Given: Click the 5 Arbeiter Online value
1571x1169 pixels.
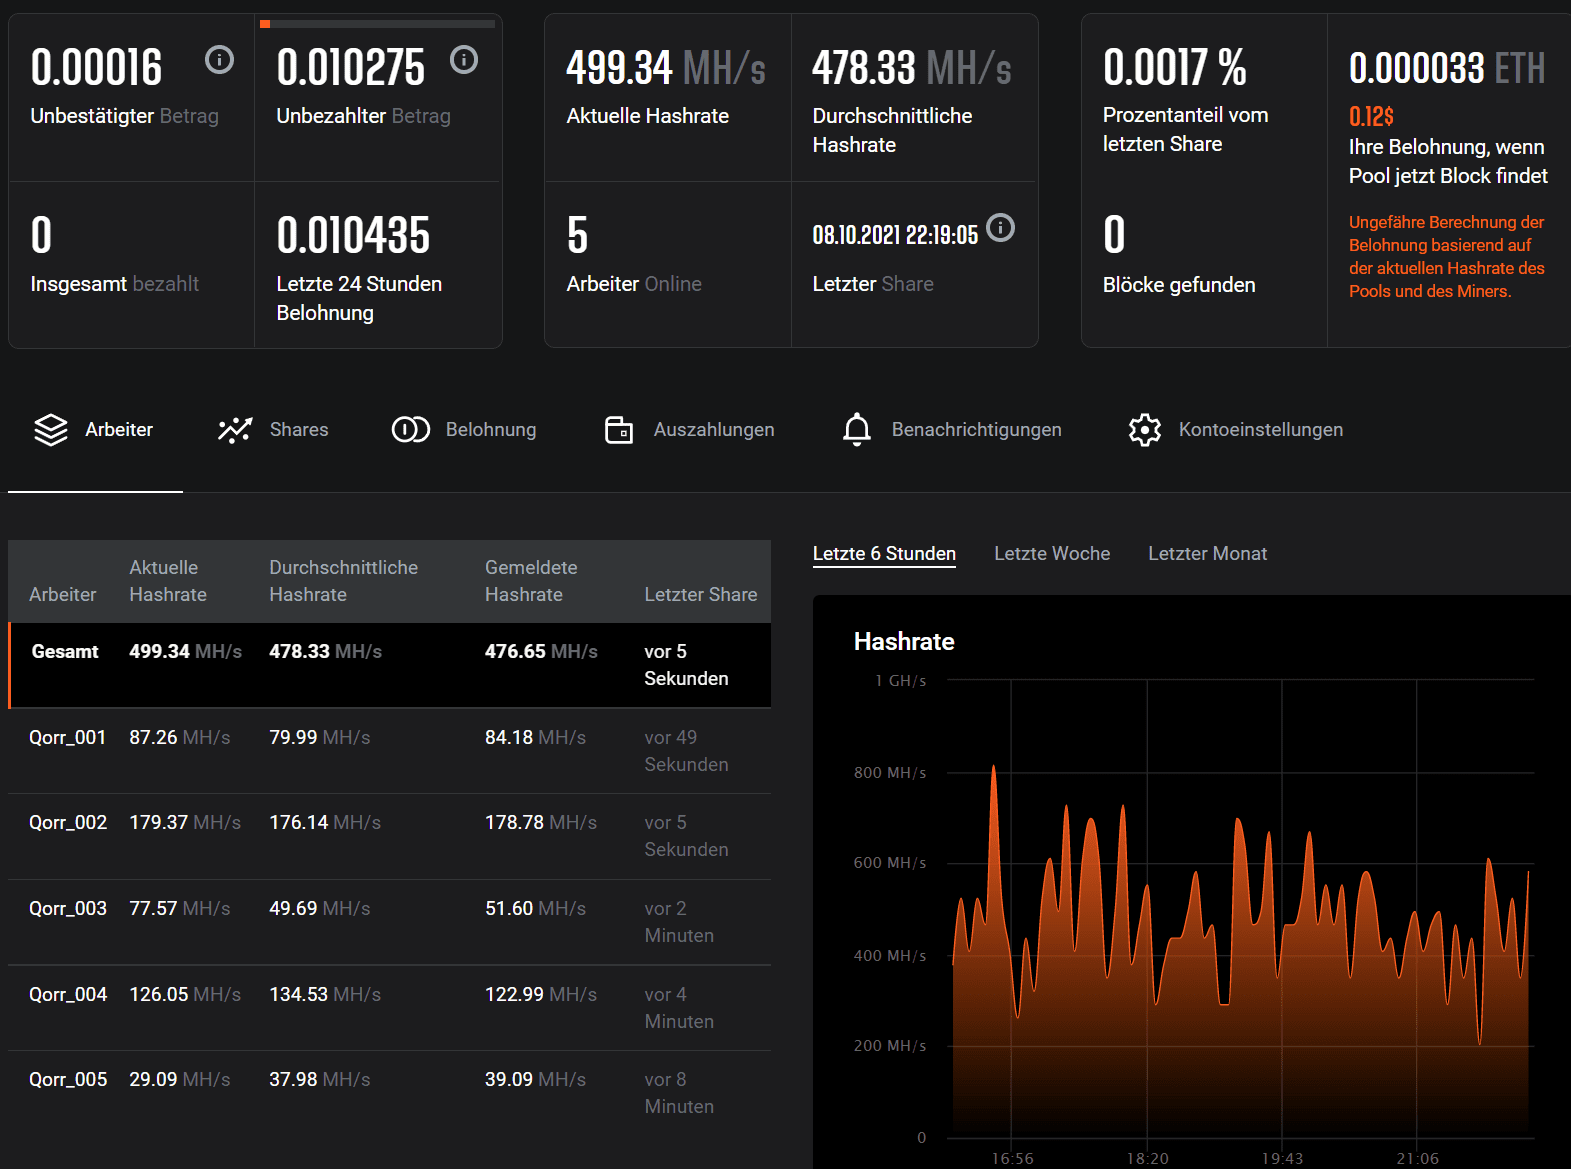Looking at the screenshot, I should 577,236.
